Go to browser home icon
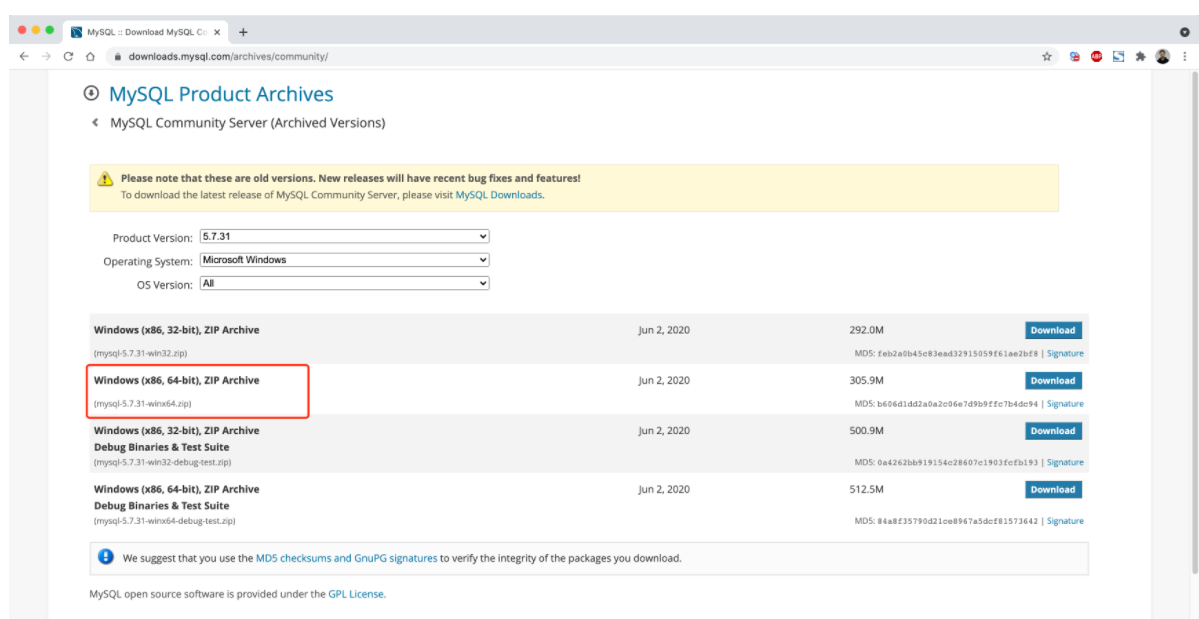The image size is (1199, 619). 90,57
